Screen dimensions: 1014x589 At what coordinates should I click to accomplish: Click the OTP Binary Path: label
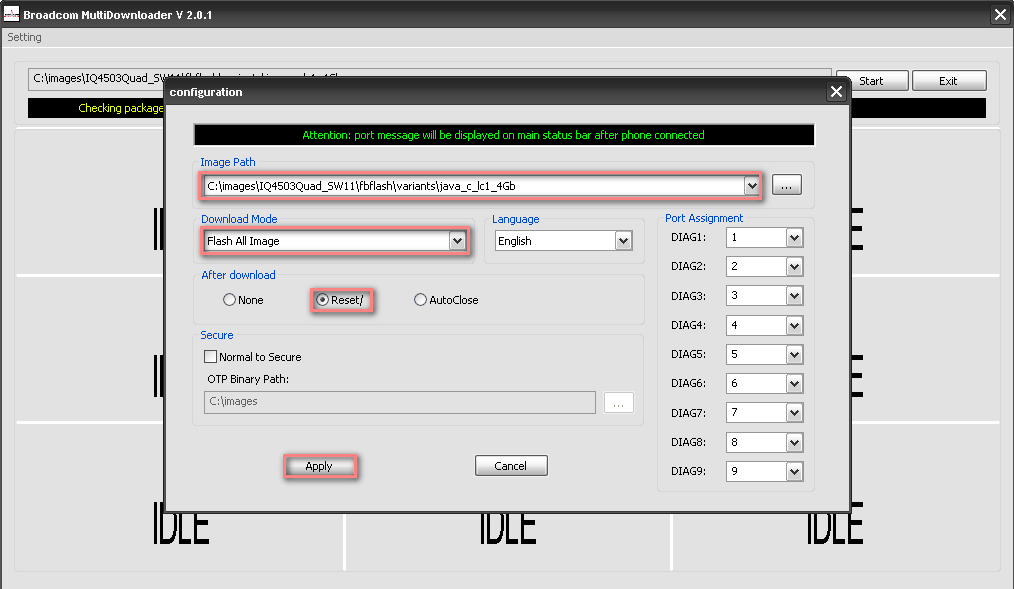(x=248, y=379)
